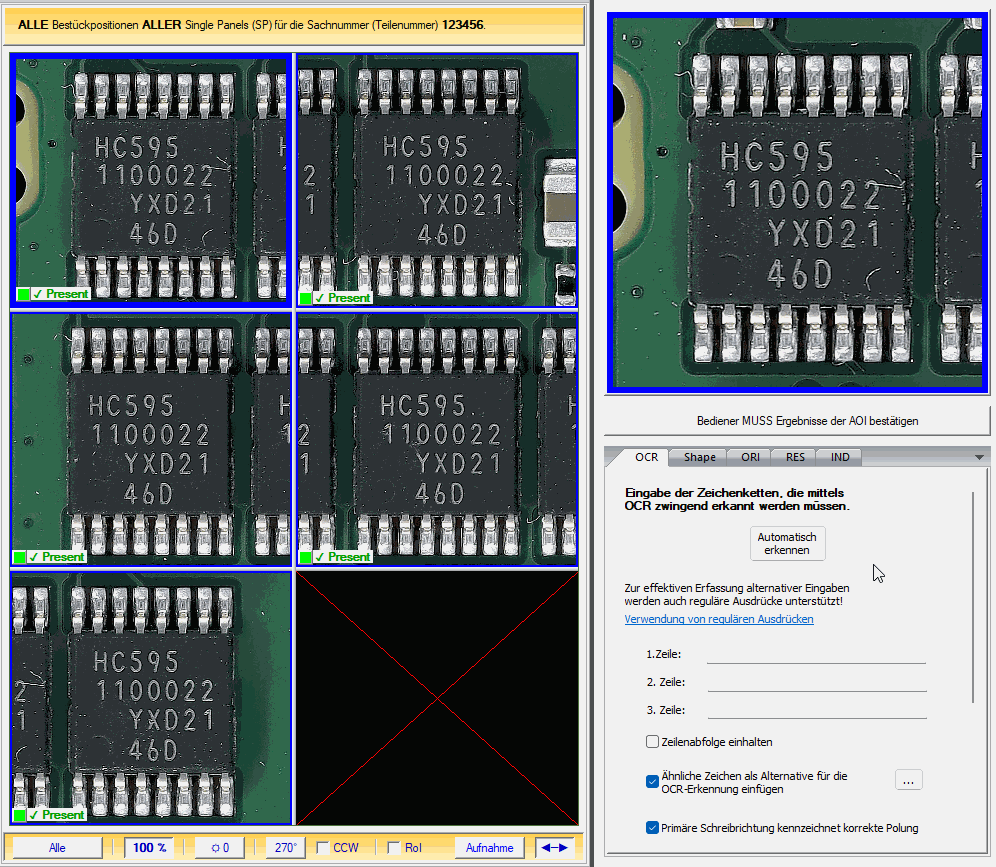996x867 pixels.
Task: Open the tab overflow dropdown arrow
Action: pos(979,457)
